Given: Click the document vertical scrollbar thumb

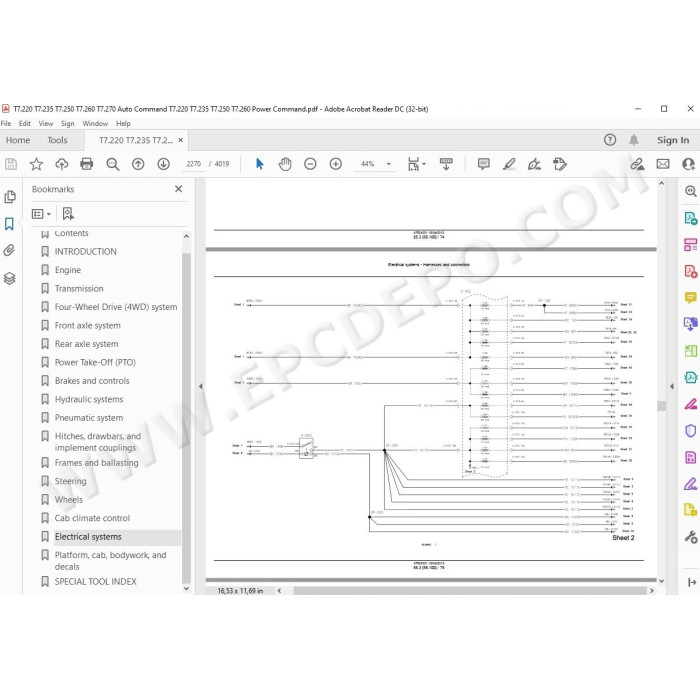Looking at the screenshot, I should pyautogui.click(x=662, y=406).
